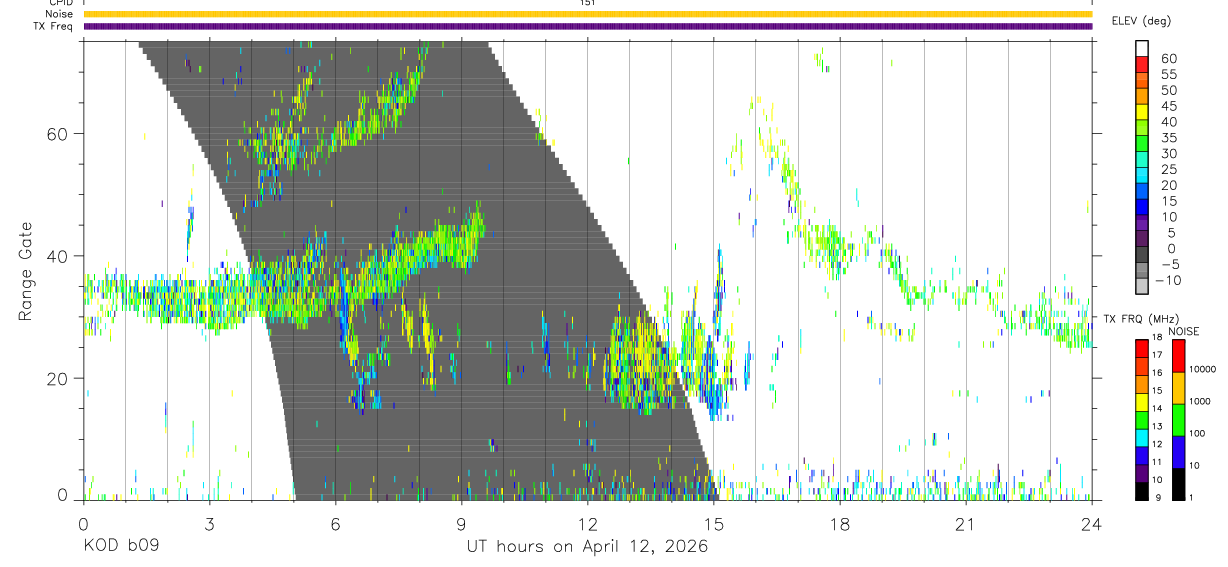The image size is (1228, 567).
Task: Click the "UT hours on April 12, 2026" label
Action: coord(587,546)
